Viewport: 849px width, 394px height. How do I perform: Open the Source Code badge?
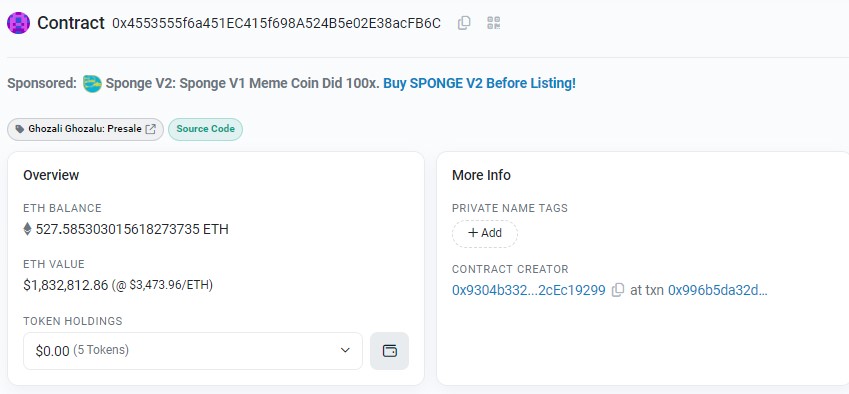coord(205,129)
